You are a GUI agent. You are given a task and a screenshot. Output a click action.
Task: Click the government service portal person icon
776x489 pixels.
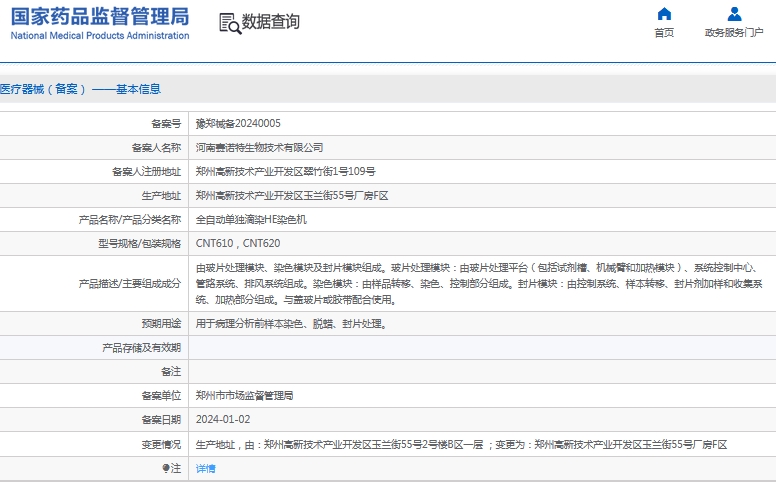pyautogui.click(x=734, y=14)
